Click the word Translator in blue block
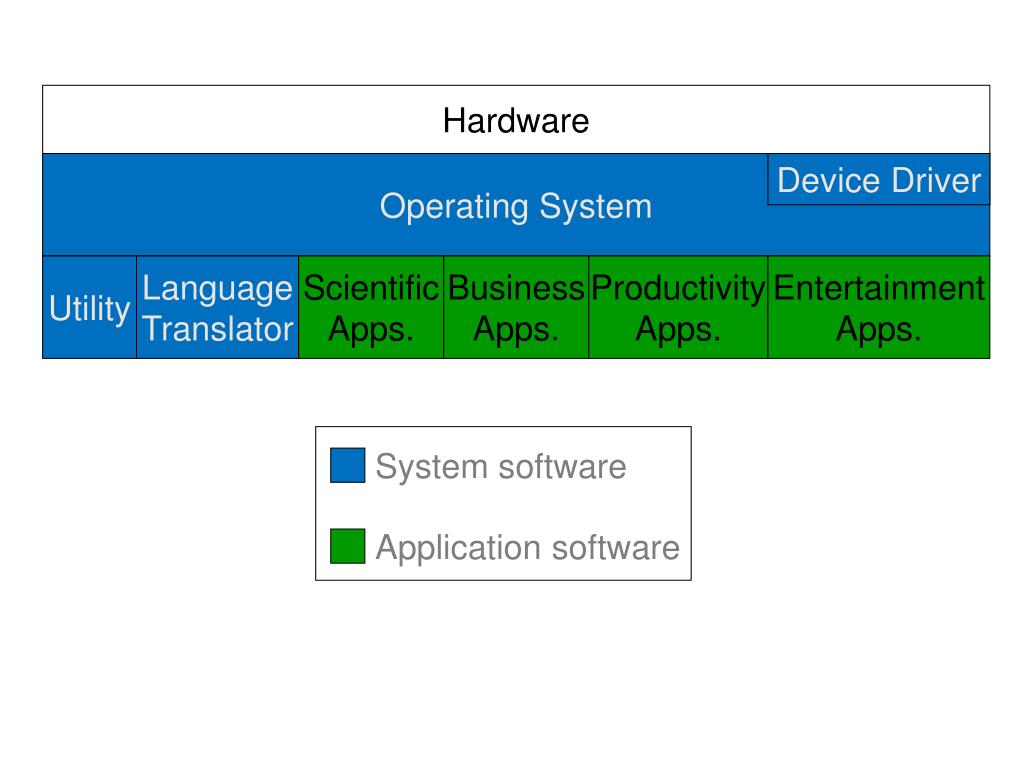Screen dimensions: 1024x768 [x=218, y=328]
